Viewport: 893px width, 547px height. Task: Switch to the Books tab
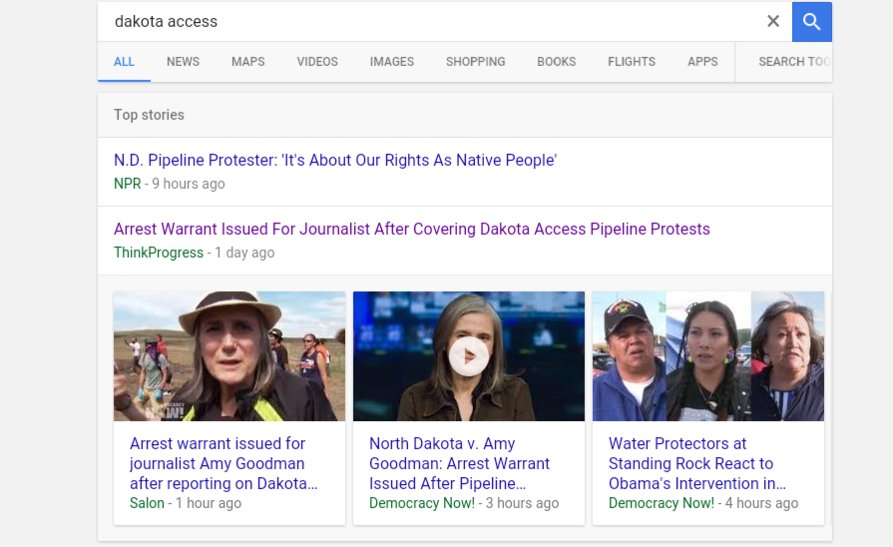coord(556,62)
